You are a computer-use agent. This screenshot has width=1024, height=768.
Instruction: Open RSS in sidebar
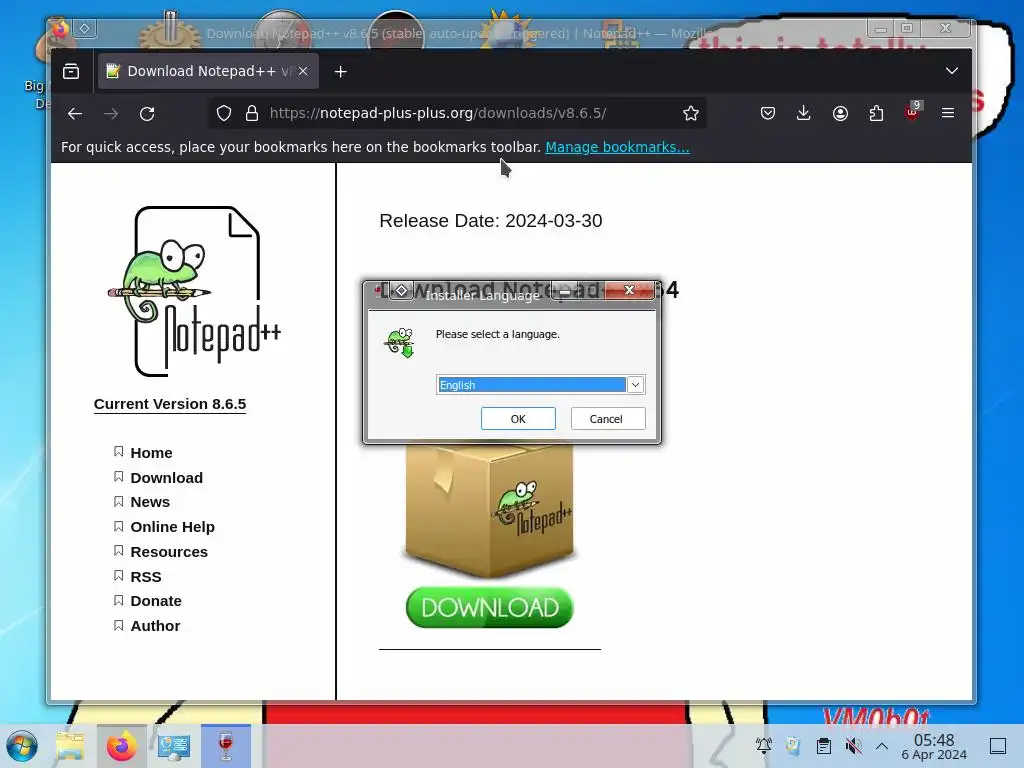pyautogui.click(x=146, y=577)
